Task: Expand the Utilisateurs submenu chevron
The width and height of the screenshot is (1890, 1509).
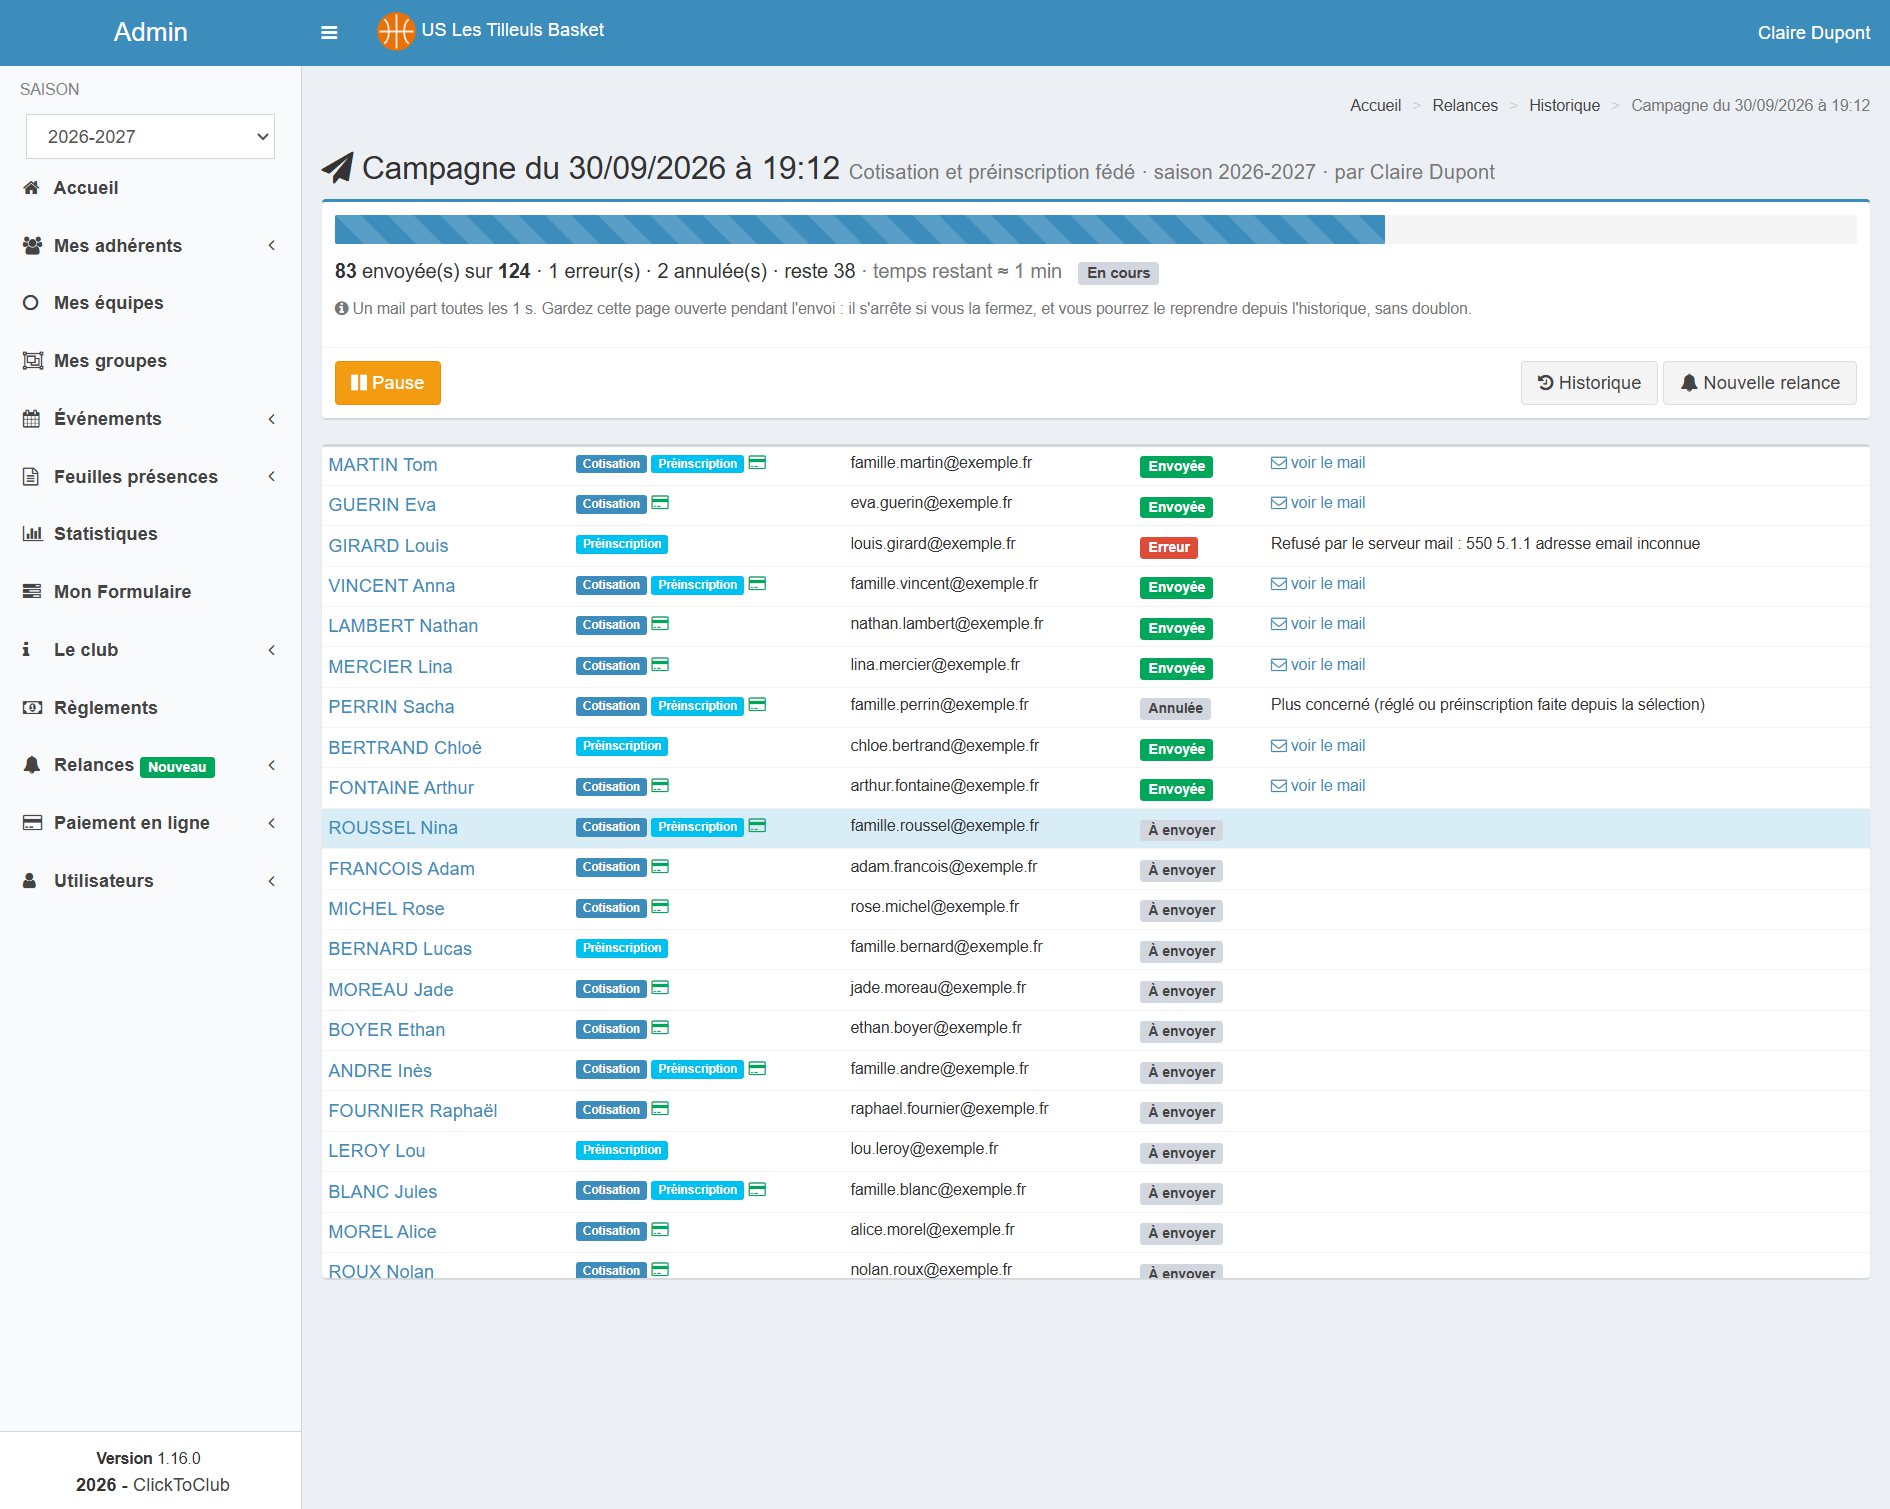Action: [x=272, y=881]
